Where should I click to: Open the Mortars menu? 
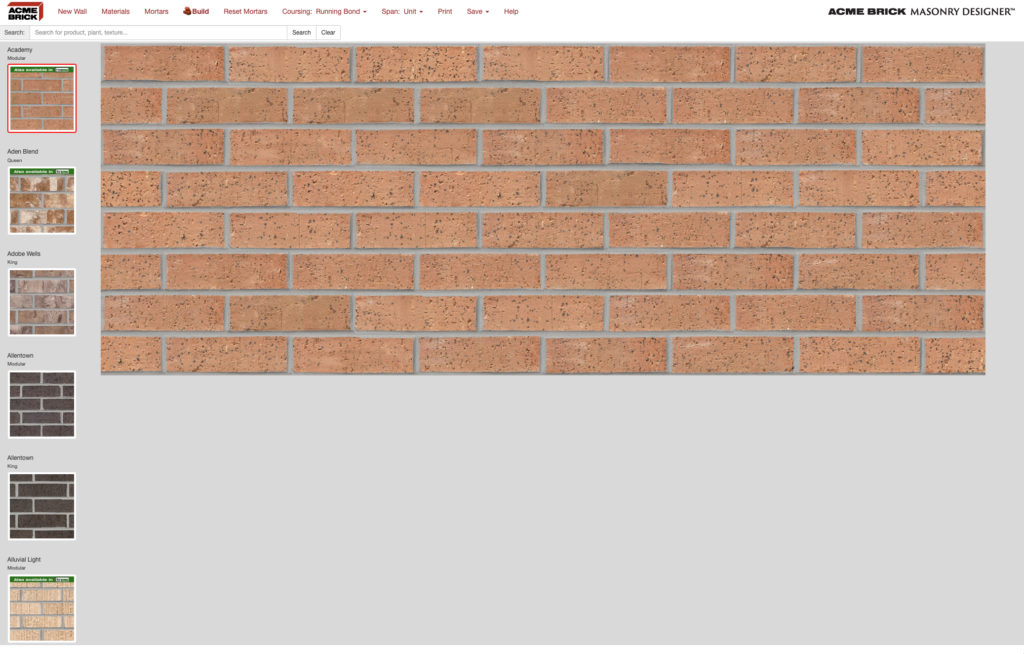click(x=156, y=11)
